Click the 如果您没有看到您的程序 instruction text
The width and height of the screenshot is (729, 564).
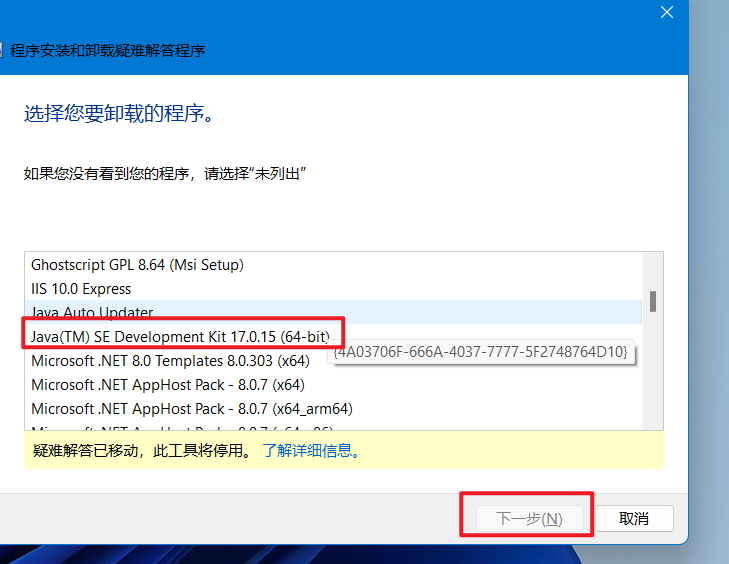164,173
